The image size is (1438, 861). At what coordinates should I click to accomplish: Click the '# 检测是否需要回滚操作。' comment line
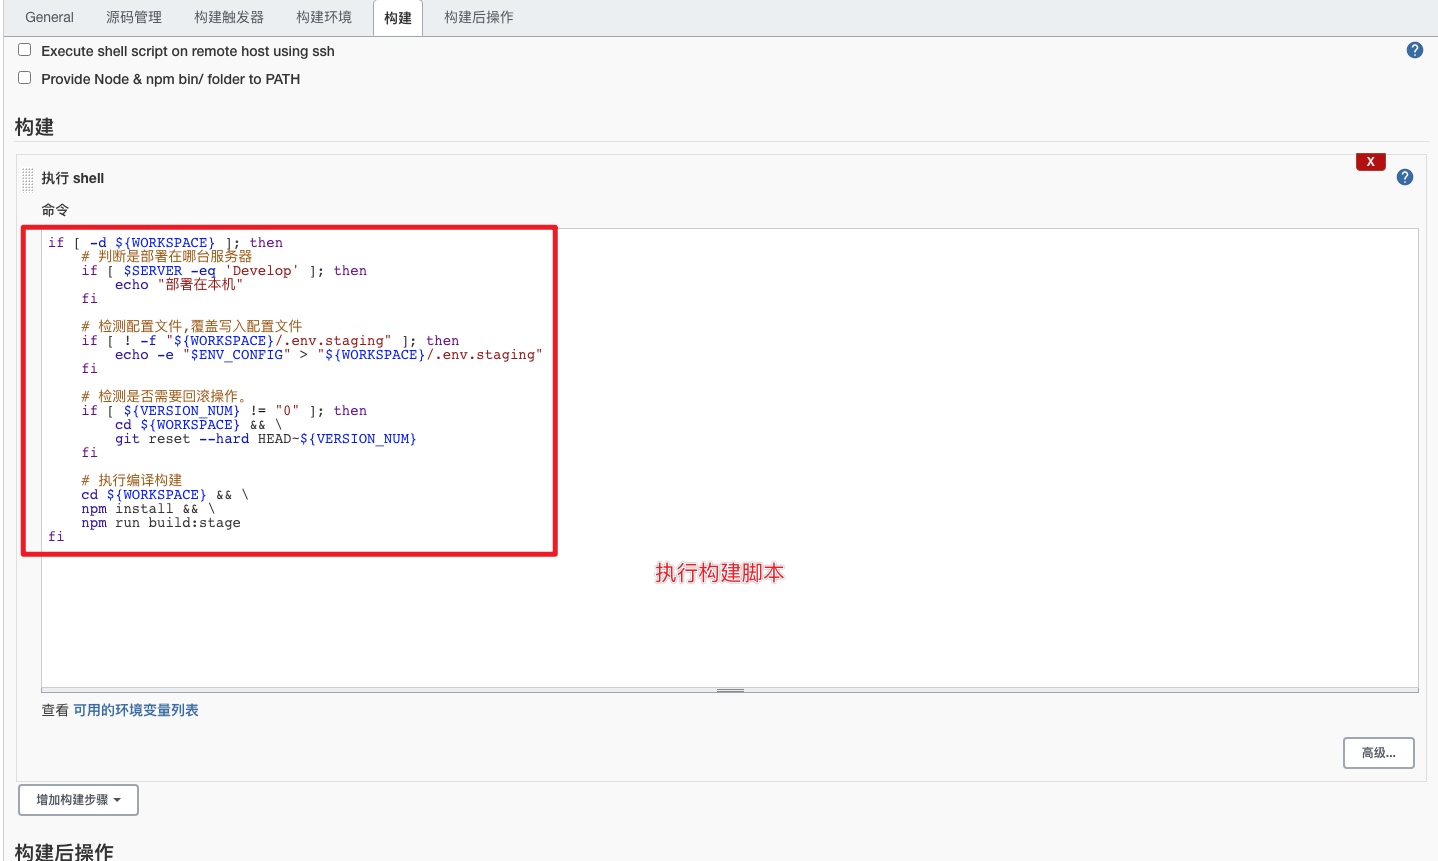(x=165, y=397)
